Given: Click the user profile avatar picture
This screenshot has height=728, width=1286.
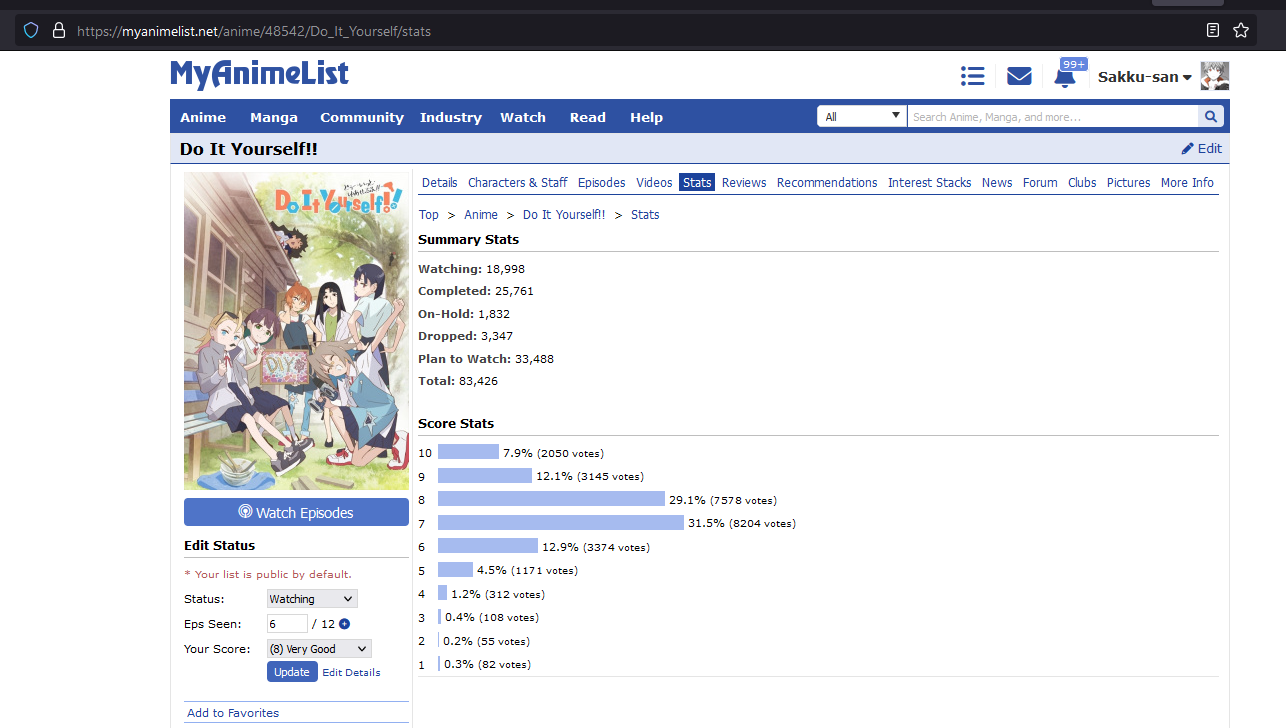Looking at the screenshot, I should 1214,77.
